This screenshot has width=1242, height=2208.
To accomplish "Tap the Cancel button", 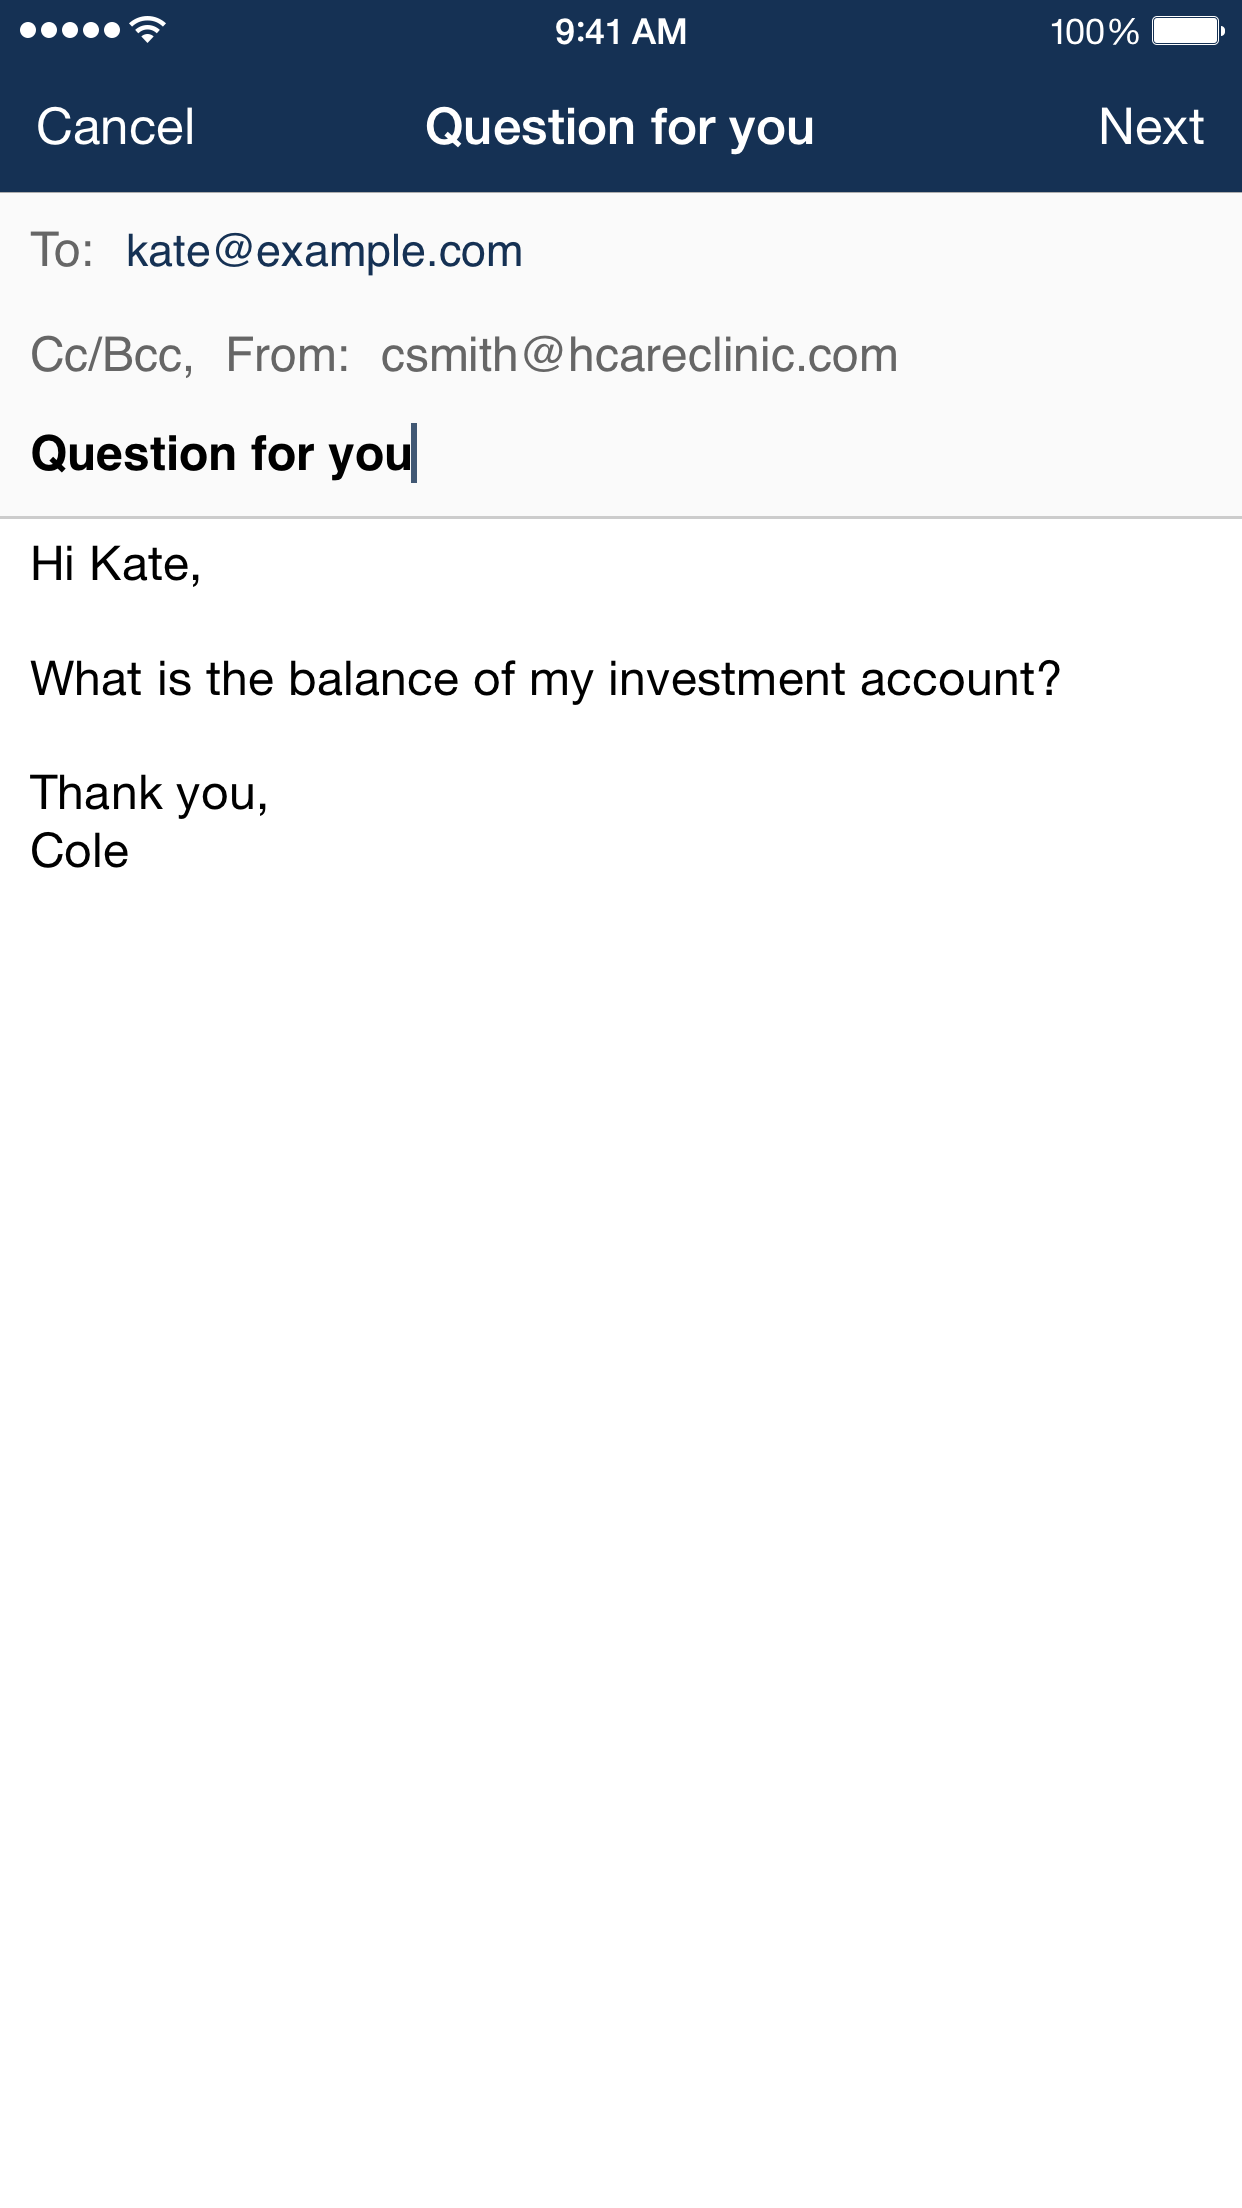I will click(x=115, y=127).
